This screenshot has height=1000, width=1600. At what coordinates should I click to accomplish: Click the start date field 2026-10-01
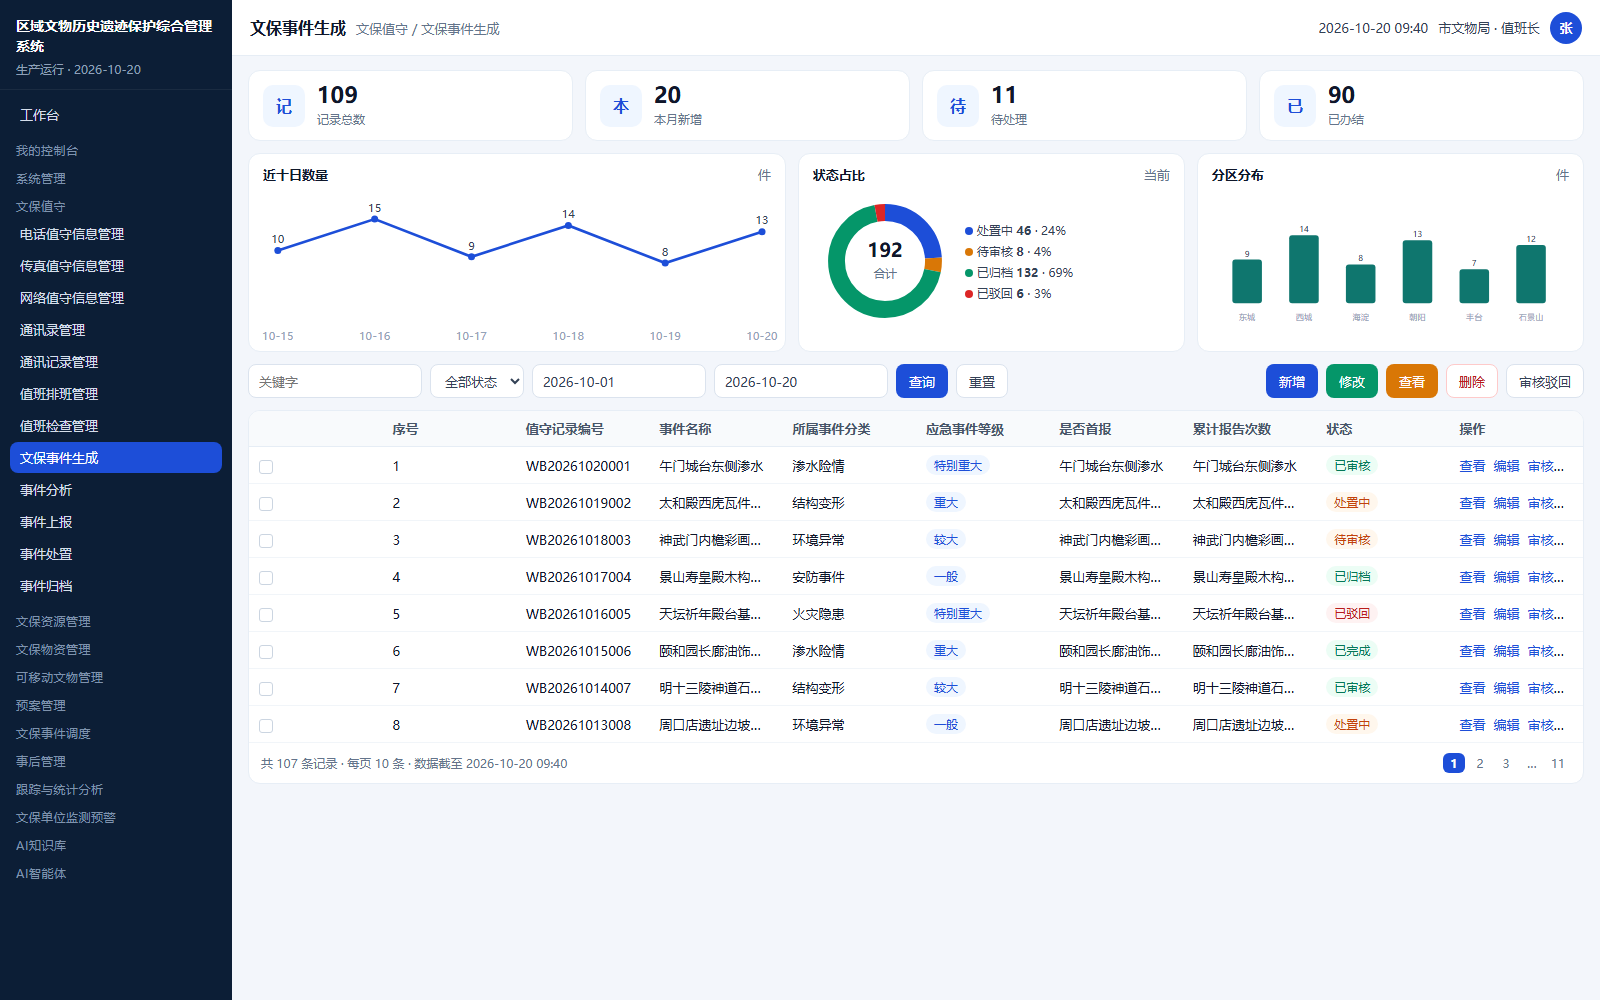[619, 381]
